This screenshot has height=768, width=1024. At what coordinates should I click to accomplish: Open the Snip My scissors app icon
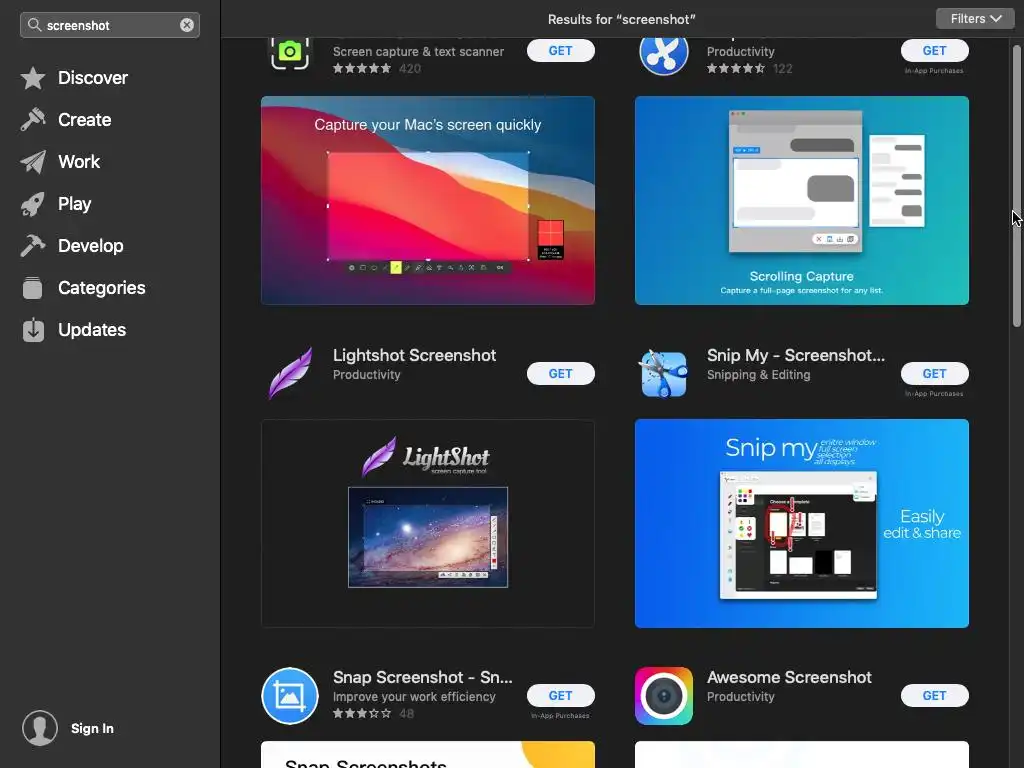[664, 374]
